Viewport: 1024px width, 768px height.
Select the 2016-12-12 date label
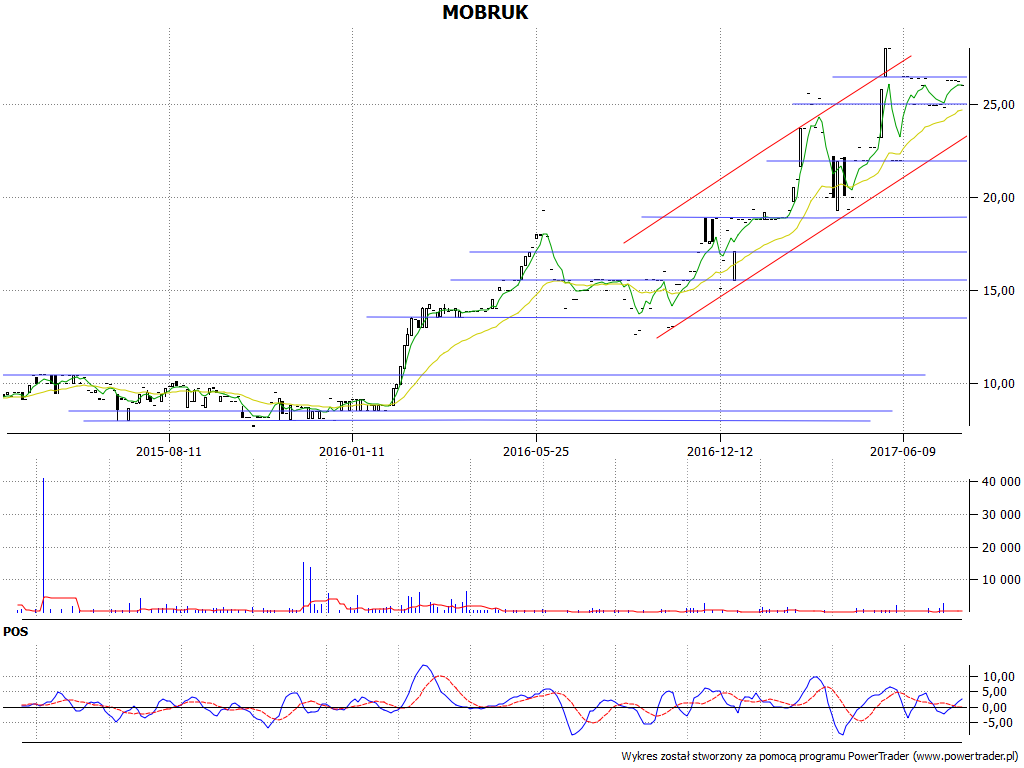tap(720, 451)
